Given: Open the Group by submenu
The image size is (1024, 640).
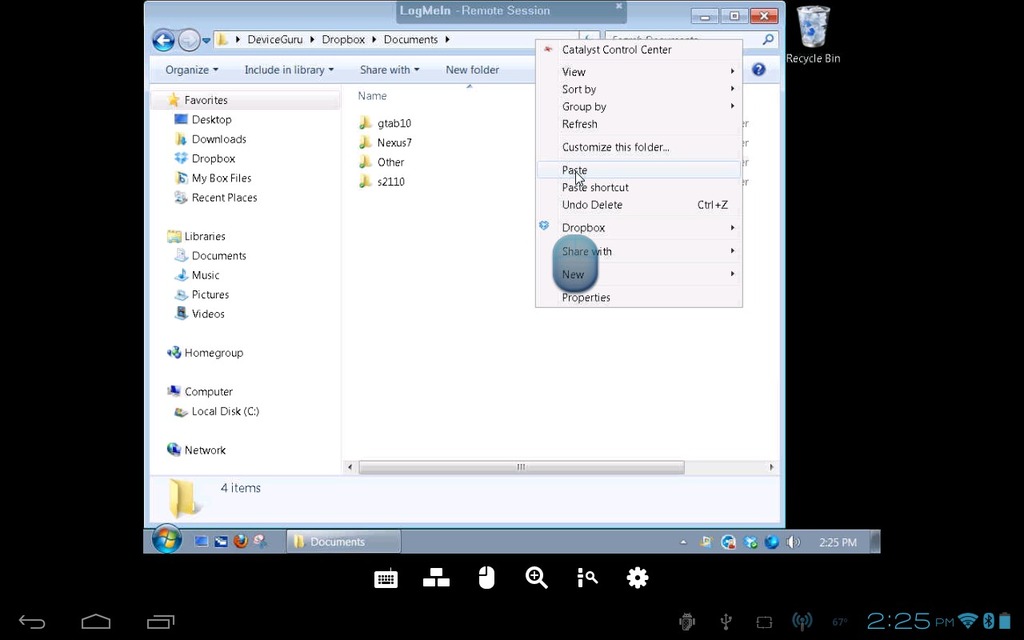Looking at the screenshot, I should [x=639, y=106].
